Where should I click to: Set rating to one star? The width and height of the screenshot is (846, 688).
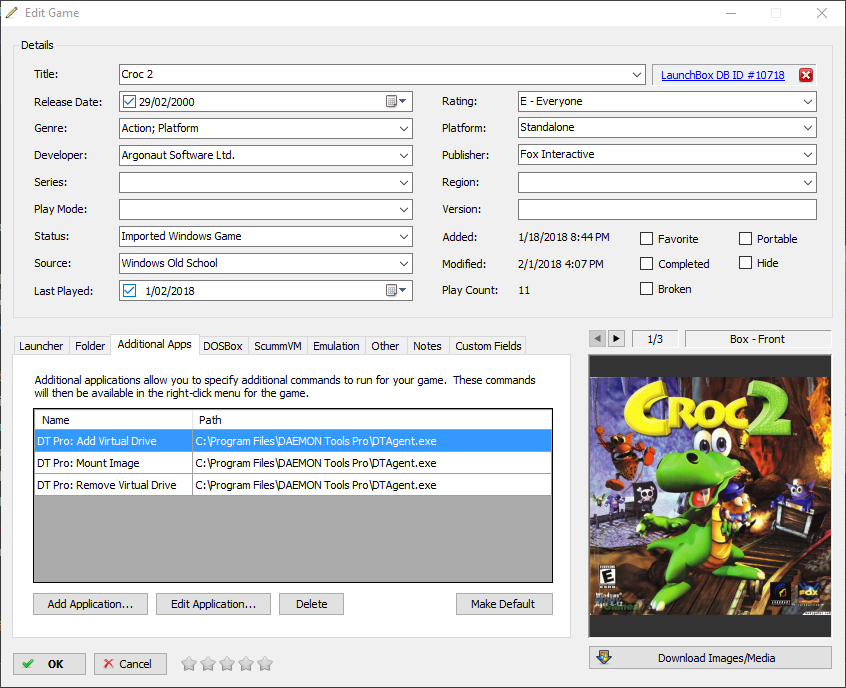click(x=189, y=664)
